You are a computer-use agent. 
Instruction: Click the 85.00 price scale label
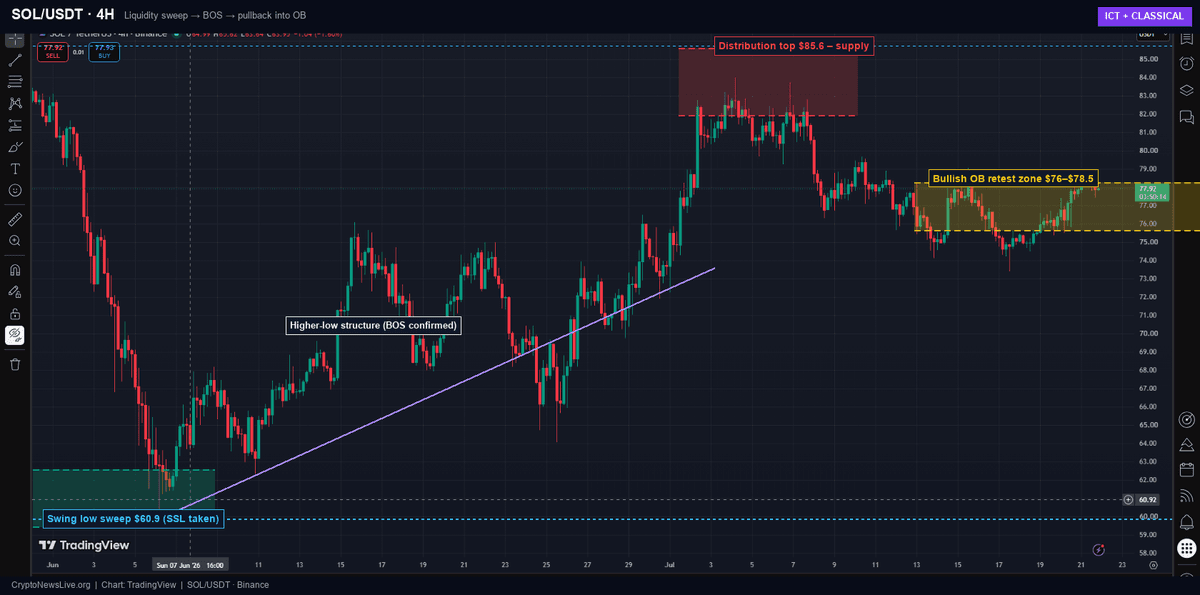pyautogui.click(x=1147, y=58)
